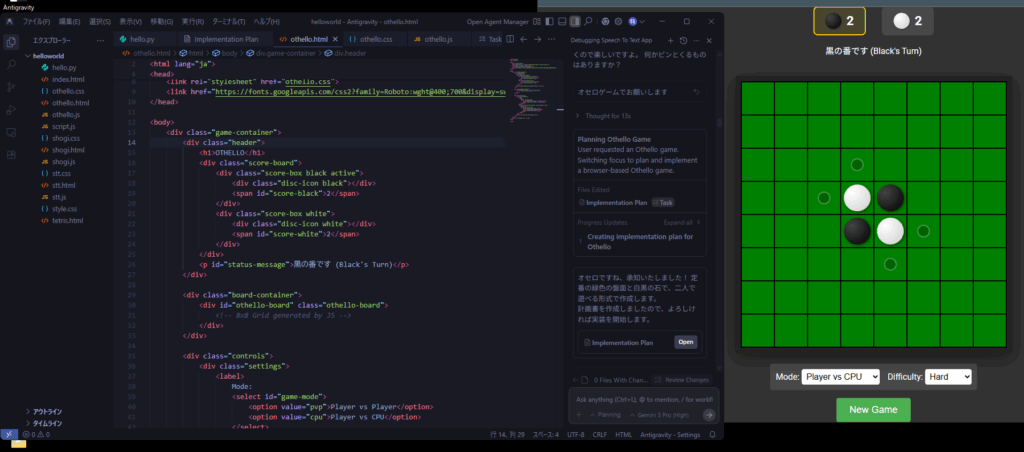Viewport: 1024px width, 452px height.
Task: Click the green New Game button
Action: click(x=873, y=410)
